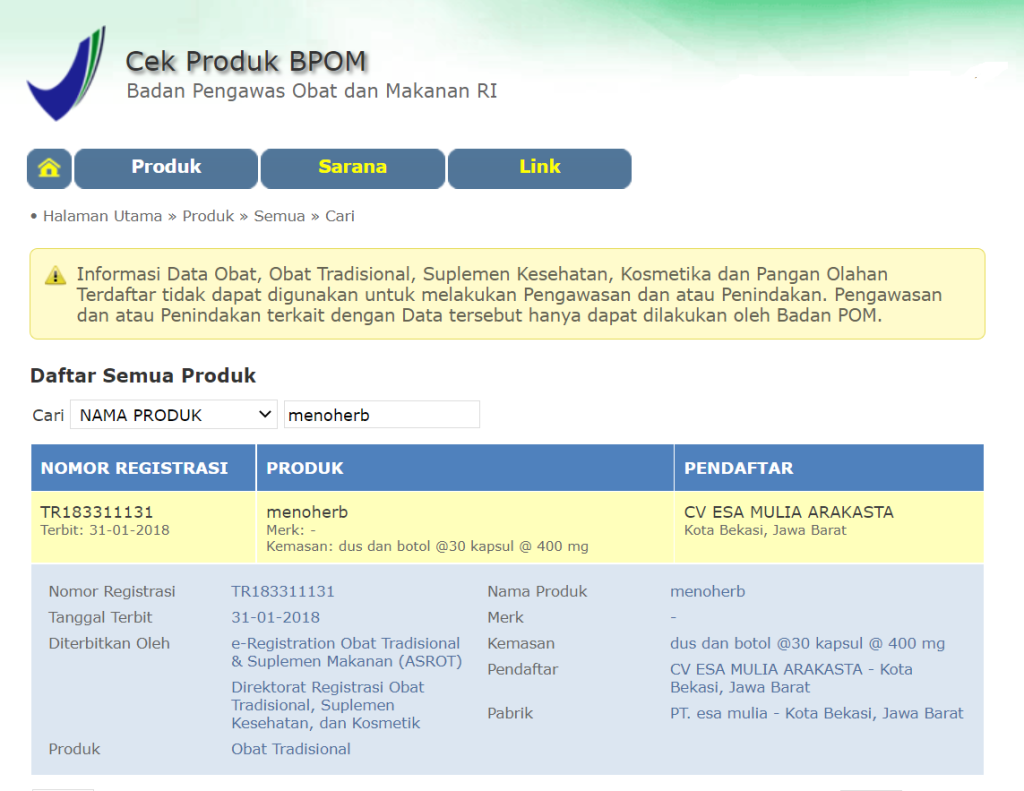
Task: Click the Produk breadcrumb link
Action: [x=208, y=216]
